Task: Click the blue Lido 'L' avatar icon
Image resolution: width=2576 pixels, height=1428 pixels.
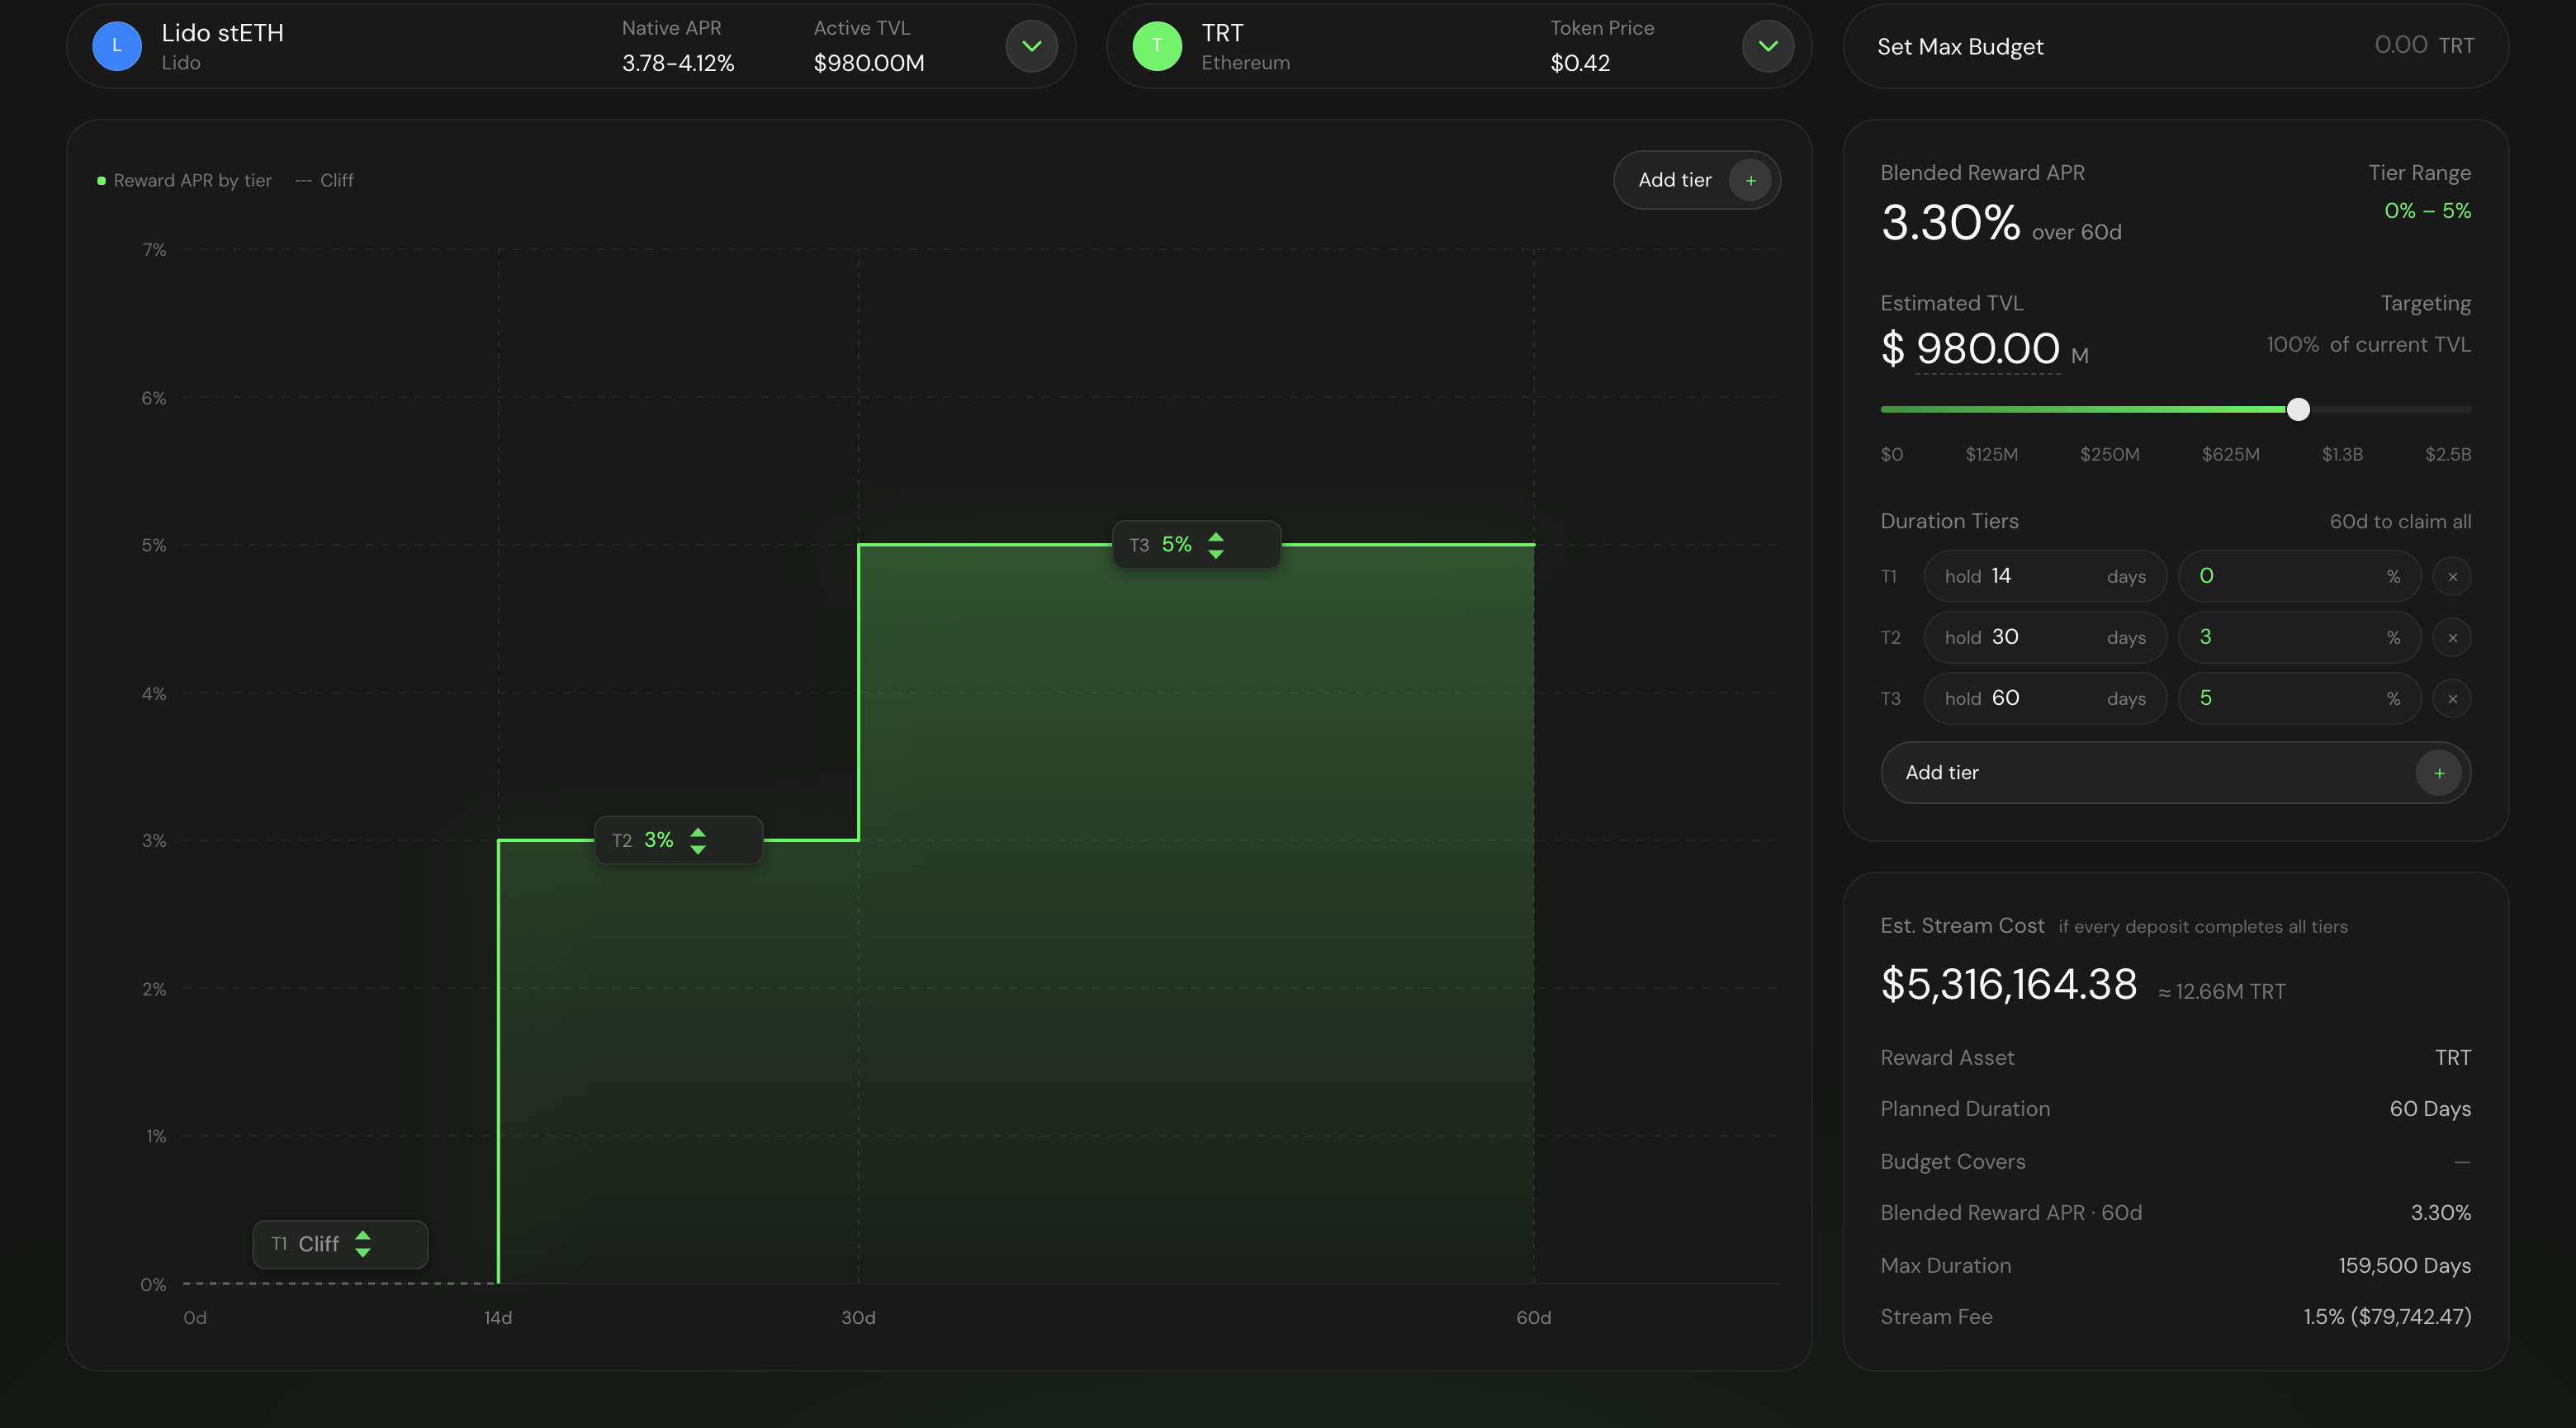Action: click(117, 46)
